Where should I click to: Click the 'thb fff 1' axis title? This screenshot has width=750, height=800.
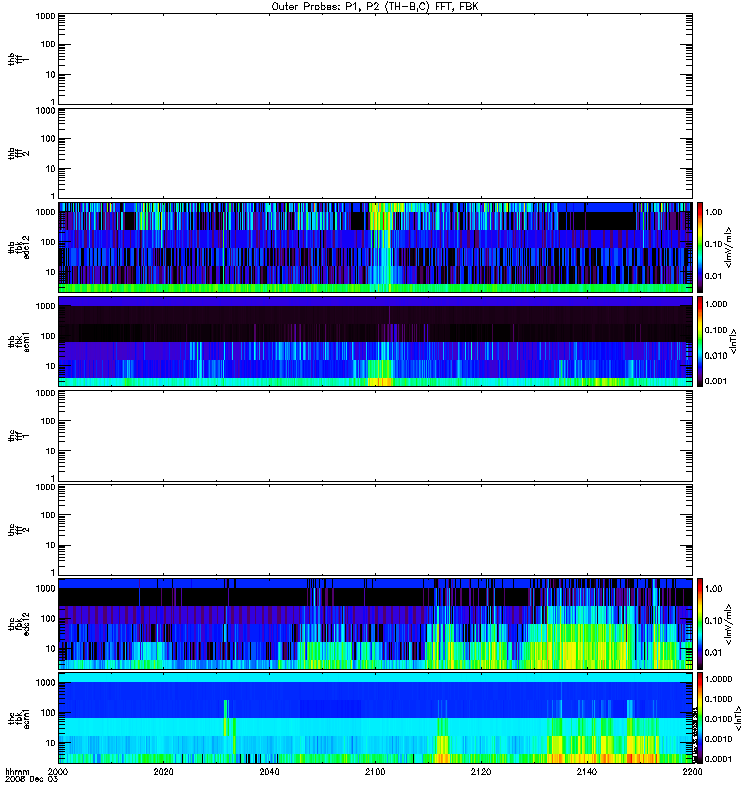click(x=18, y=59)
